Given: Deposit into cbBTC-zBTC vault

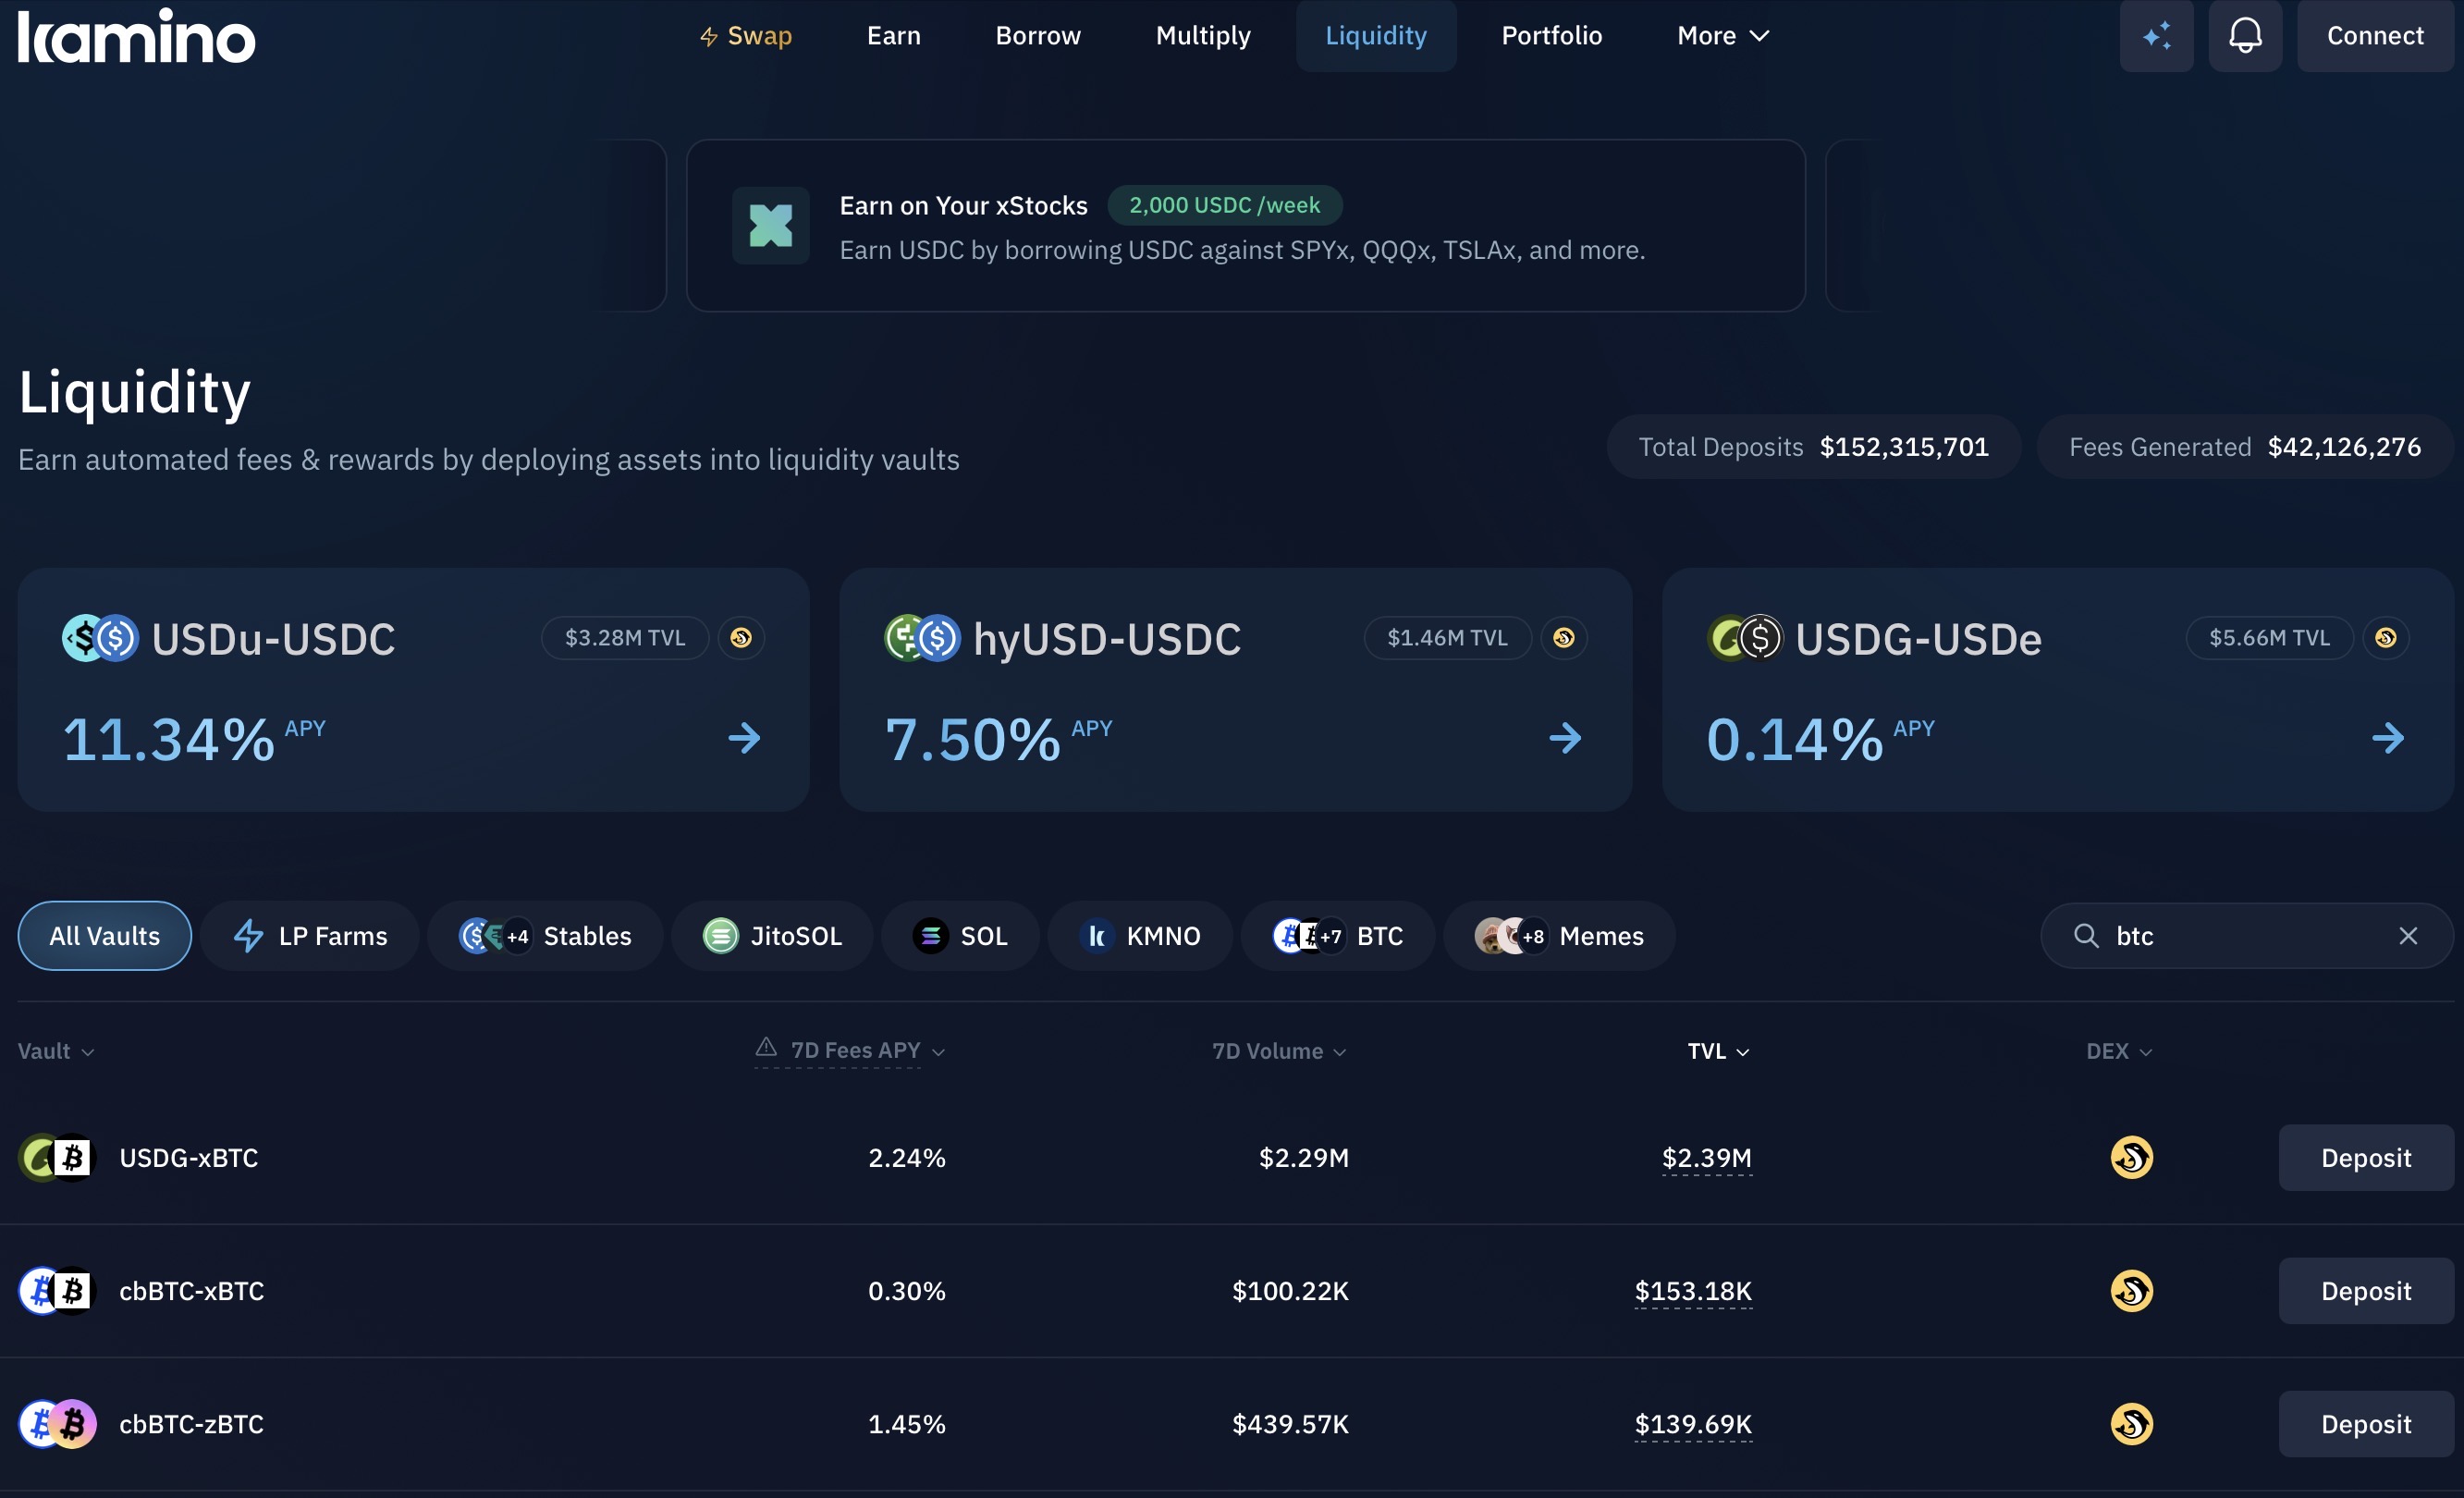Looking at the screenshot, I should click(2366, 1424).
